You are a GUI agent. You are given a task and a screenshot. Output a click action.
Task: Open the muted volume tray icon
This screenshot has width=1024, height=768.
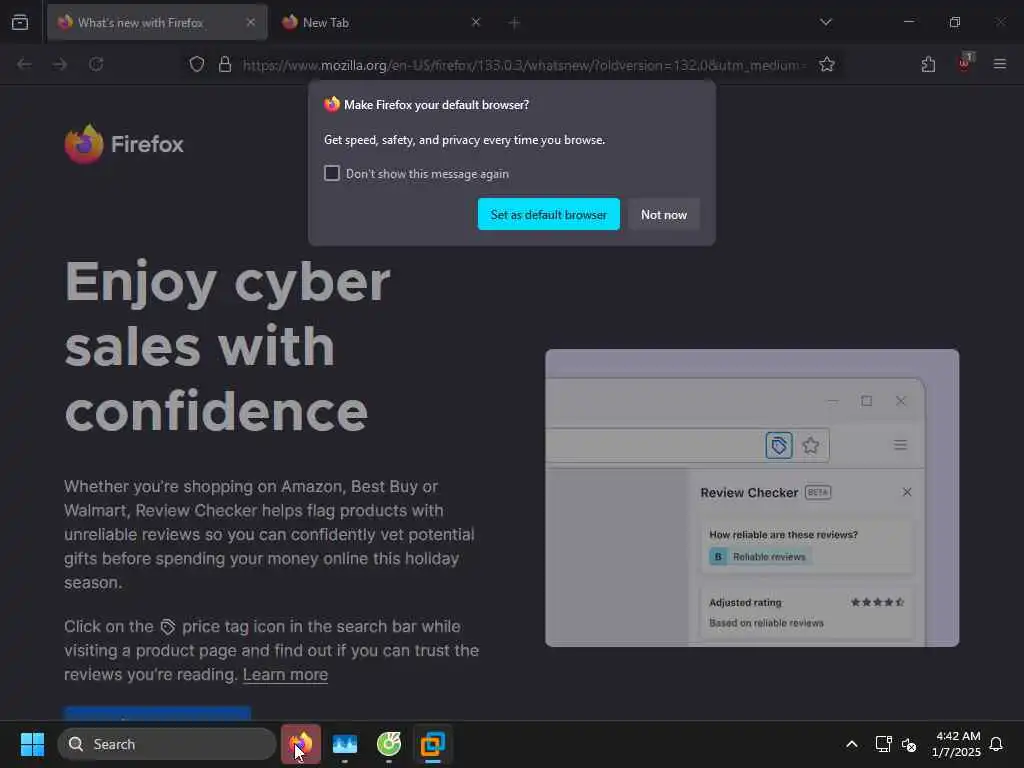[908, 744]
